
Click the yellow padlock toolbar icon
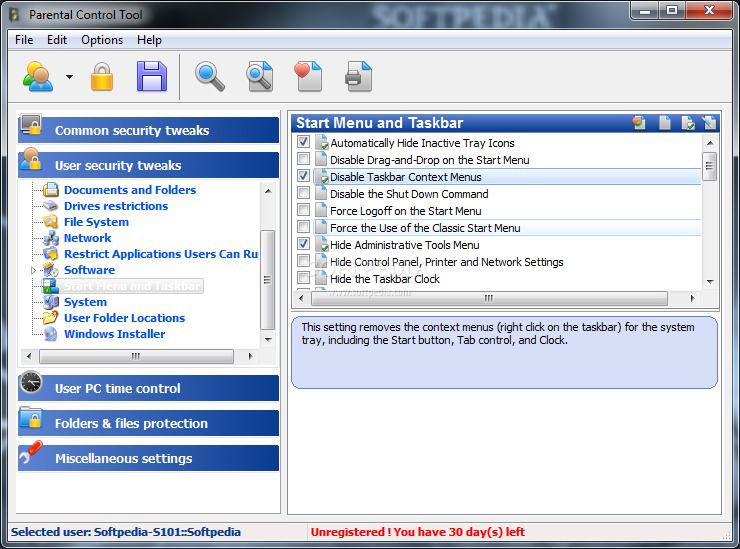point(102,76)
